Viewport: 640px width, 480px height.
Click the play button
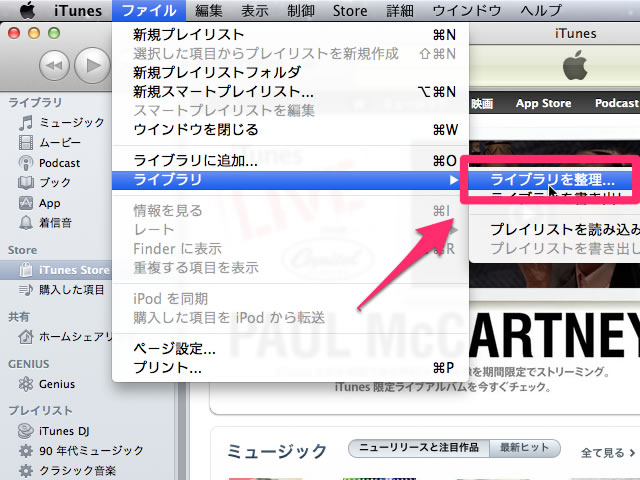click(92, 65)
